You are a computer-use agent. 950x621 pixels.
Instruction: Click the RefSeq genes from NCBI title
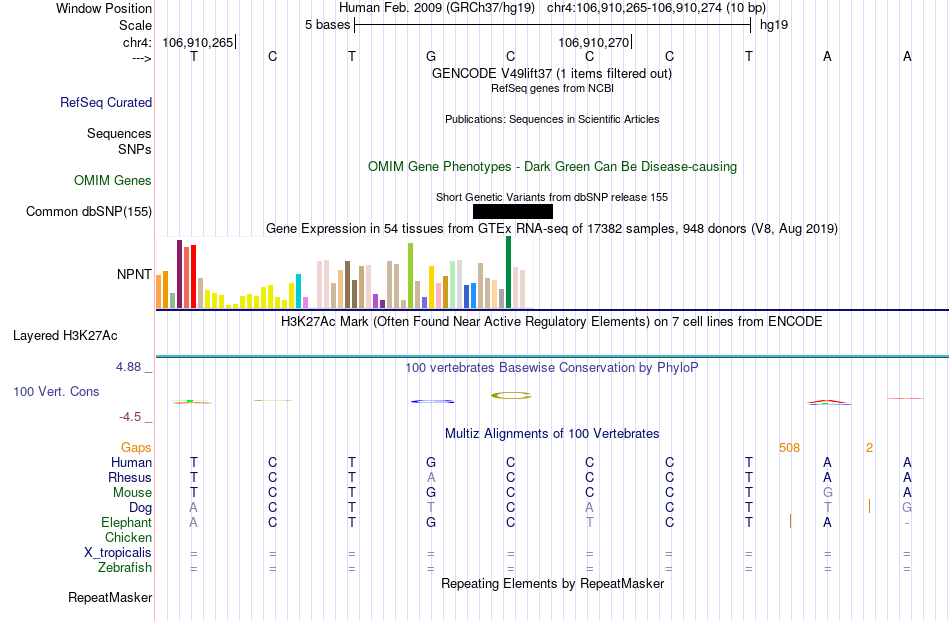pyautogui.click(x=553, y=88)
